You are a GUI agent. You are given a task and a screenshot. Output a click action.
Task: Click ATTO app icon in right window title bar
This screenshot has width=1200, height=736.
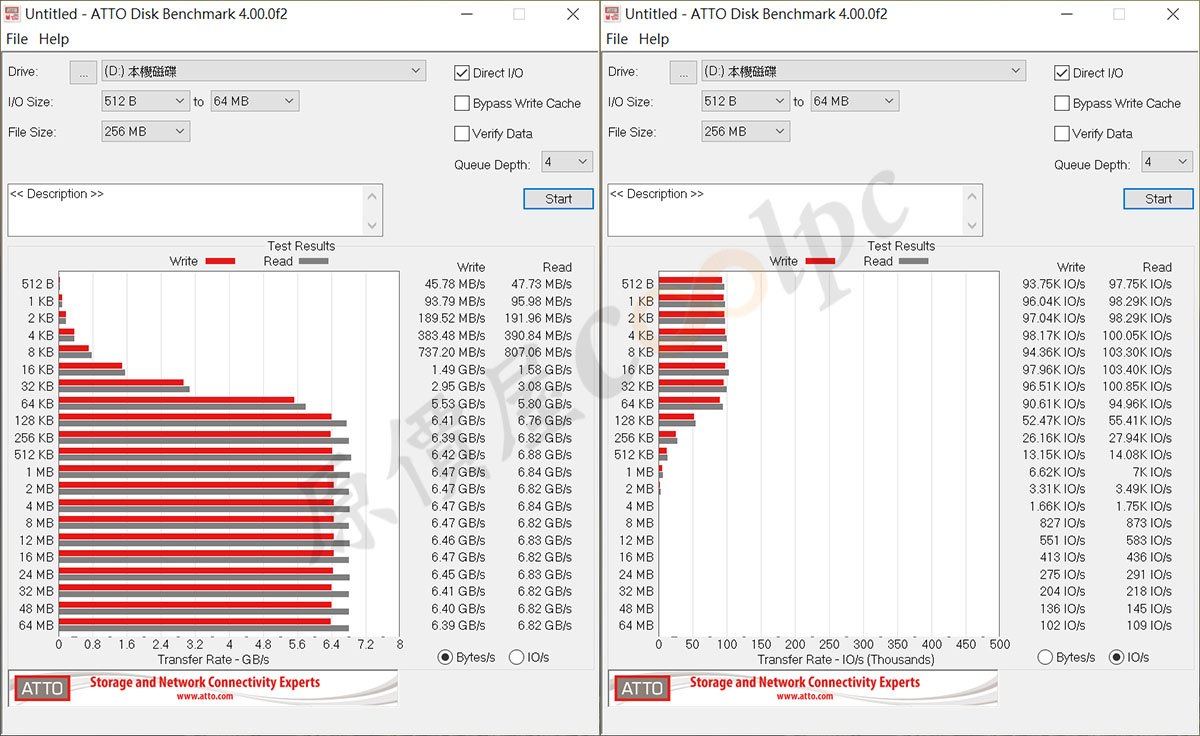click(612, 14)
